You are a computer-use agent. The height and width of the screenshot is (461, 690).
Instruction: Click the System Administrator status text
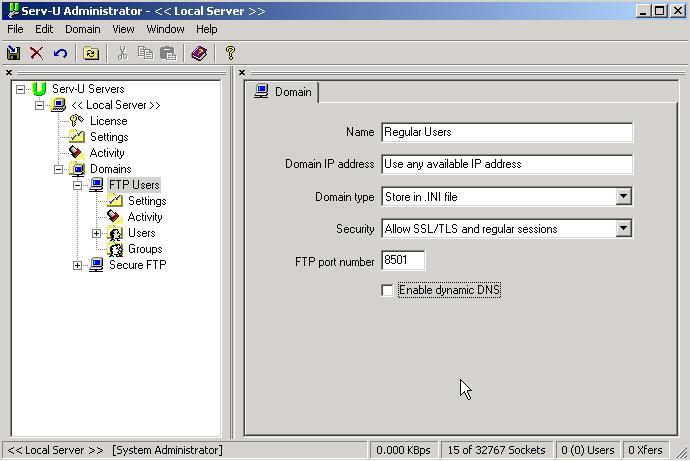[x=167, y=450]
